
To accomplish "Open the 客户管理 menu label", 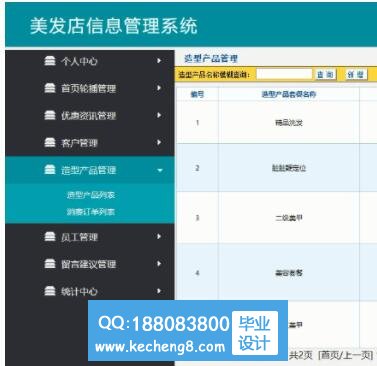I will pyautogui.click(x=79, y=143).
